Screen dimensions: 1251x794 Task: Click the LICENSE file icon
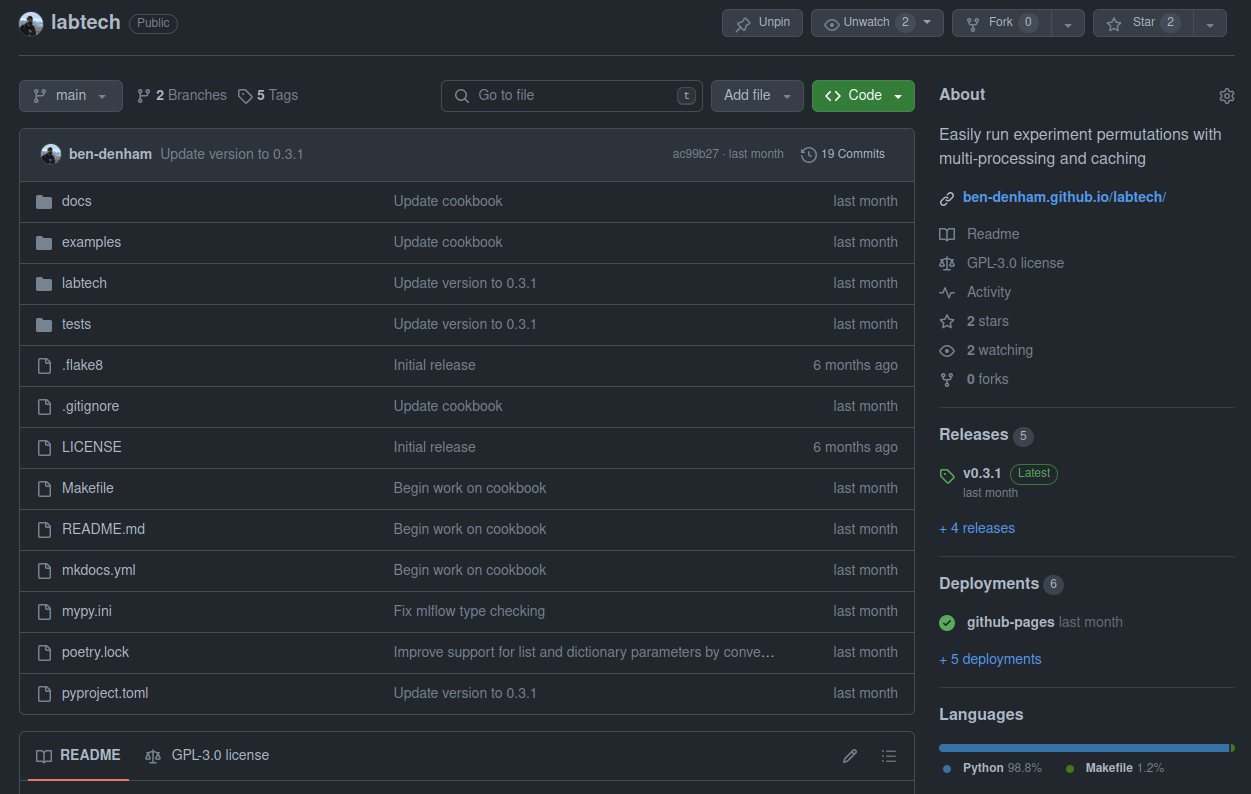44,448
